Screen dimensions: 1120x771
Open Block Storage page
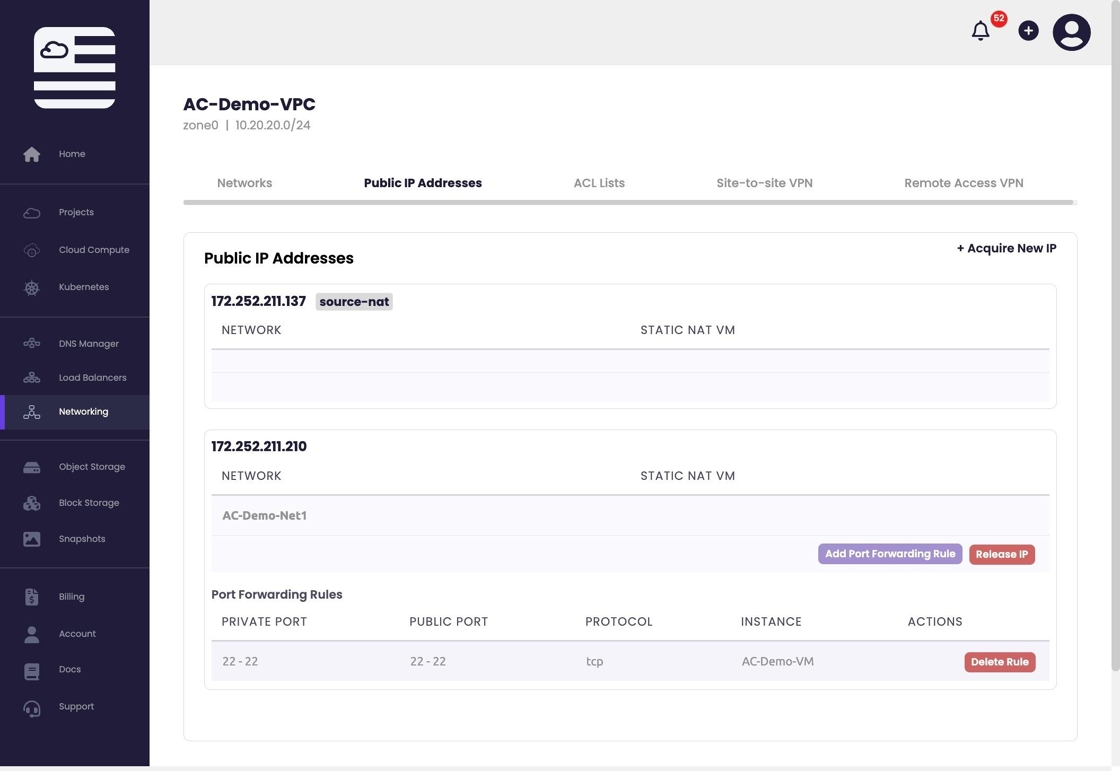coord(88,503)
